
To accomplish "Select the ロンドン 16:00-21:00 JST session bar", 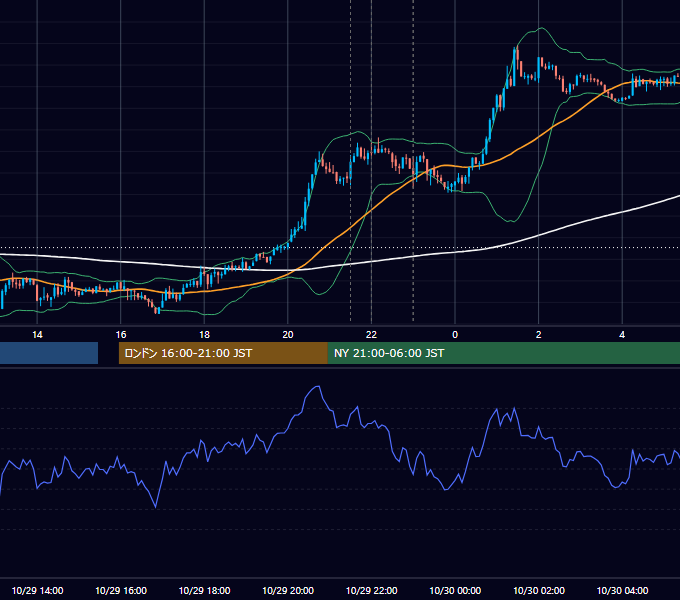I will (223, 353).
